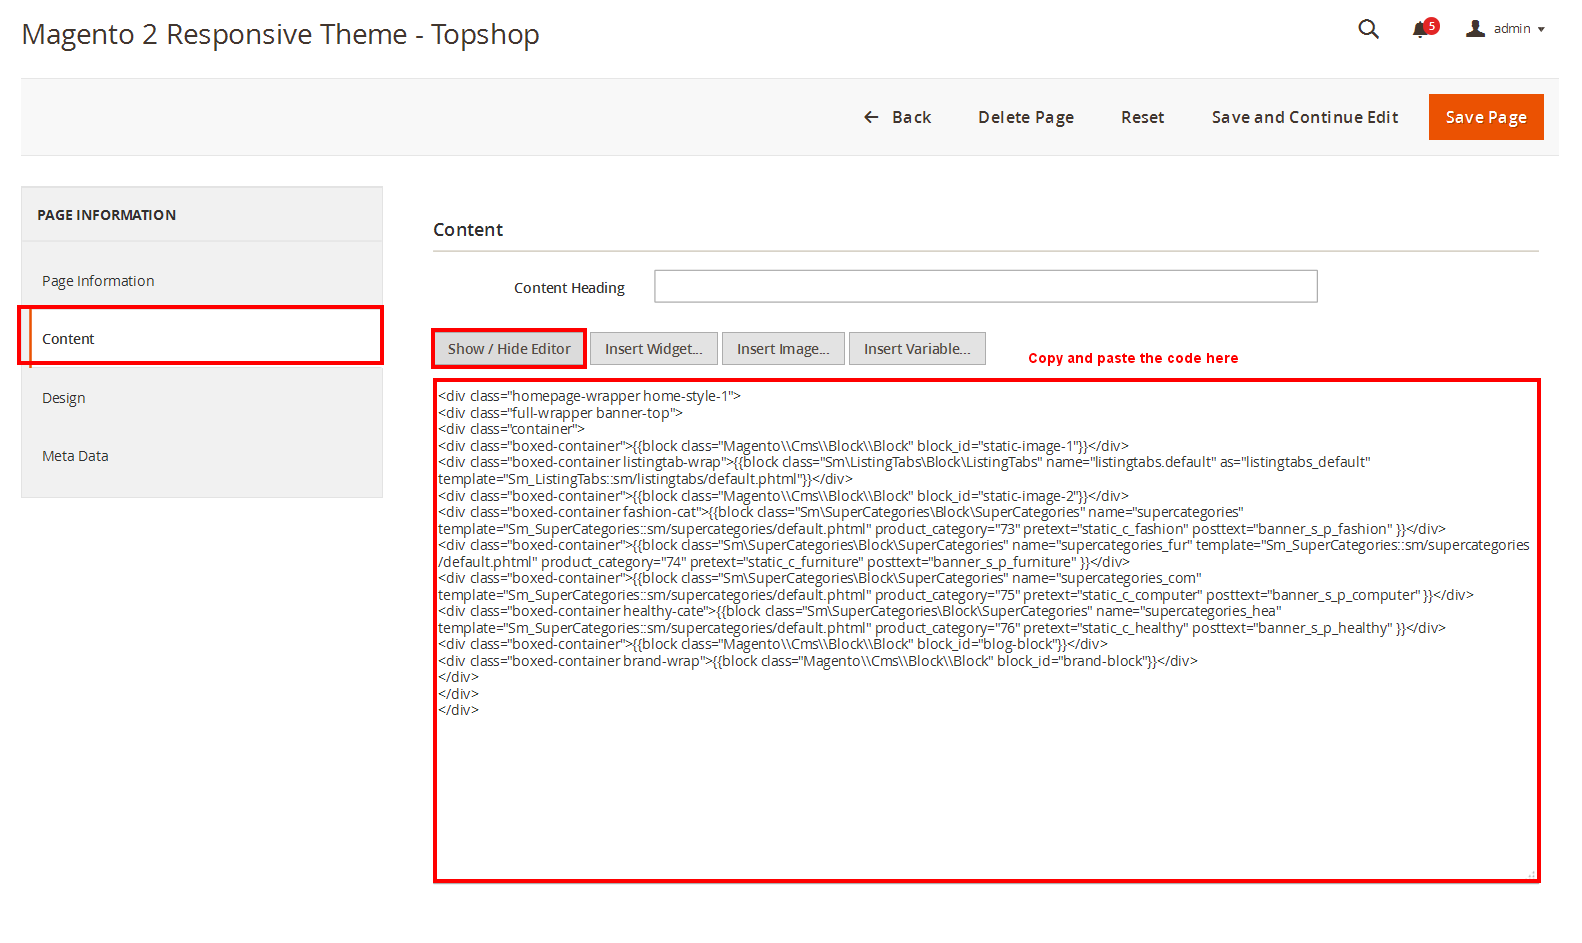
Task: Click the Content Heading label
Action: [x=569, y=288]
